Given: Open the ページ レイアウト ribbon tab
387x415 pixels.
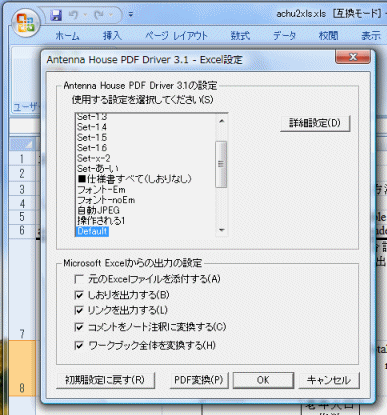Looking at the screenshot, I should pos(176,35).
